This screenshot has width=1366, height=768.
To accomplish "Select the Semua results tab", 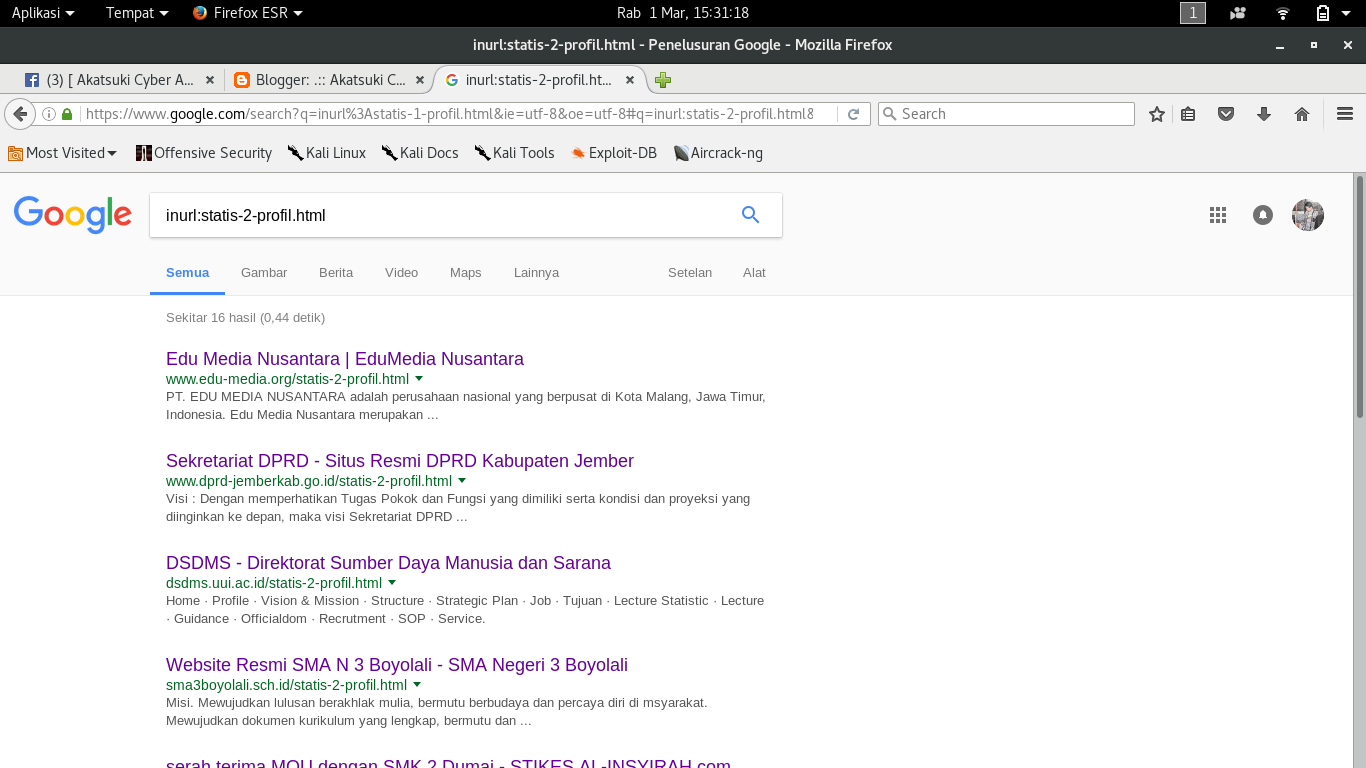I will tap(188, 273).
